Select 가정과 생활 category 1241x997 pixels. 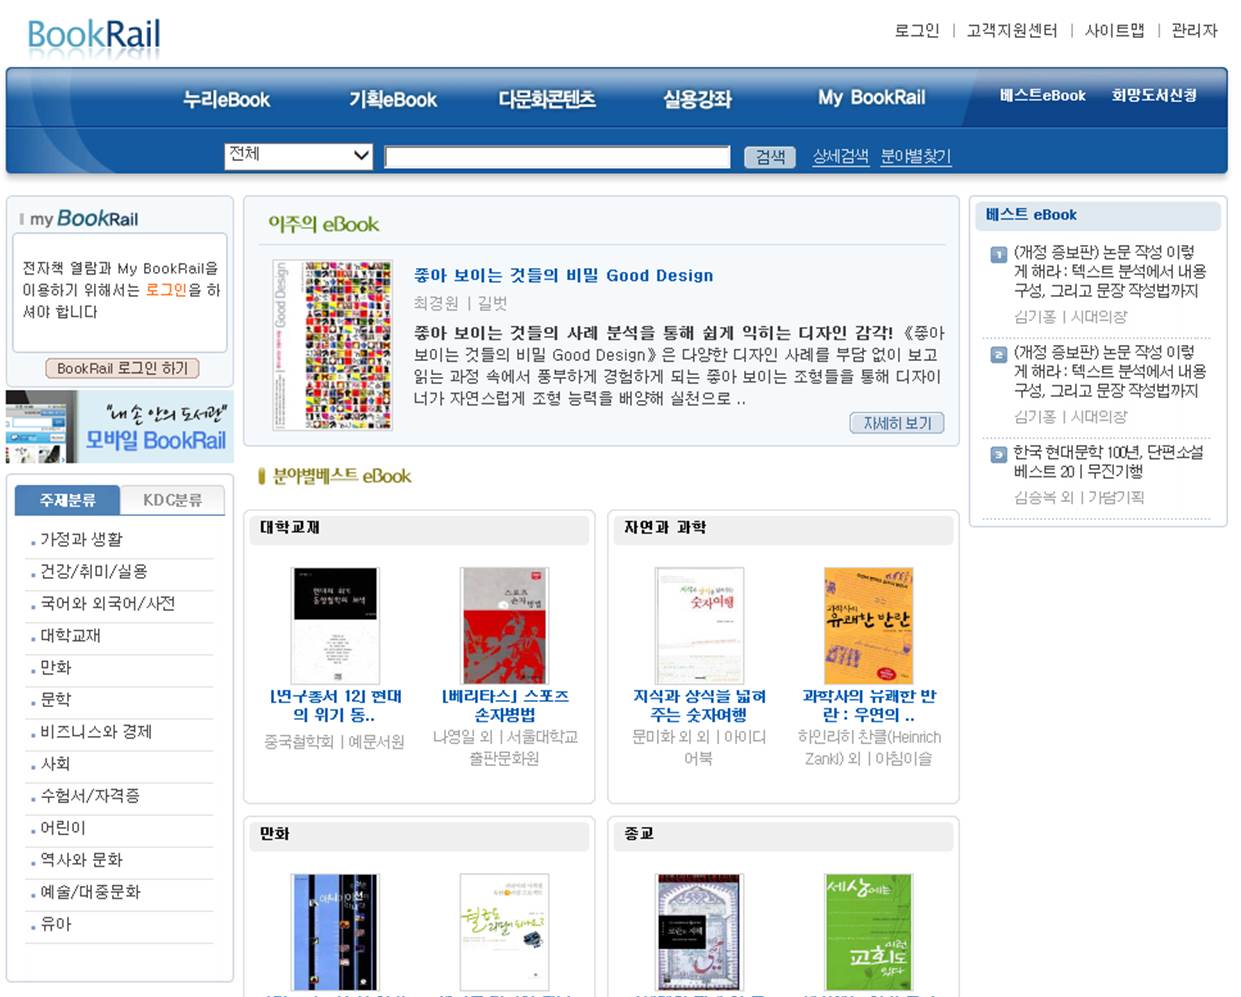(x=81, y=540)
